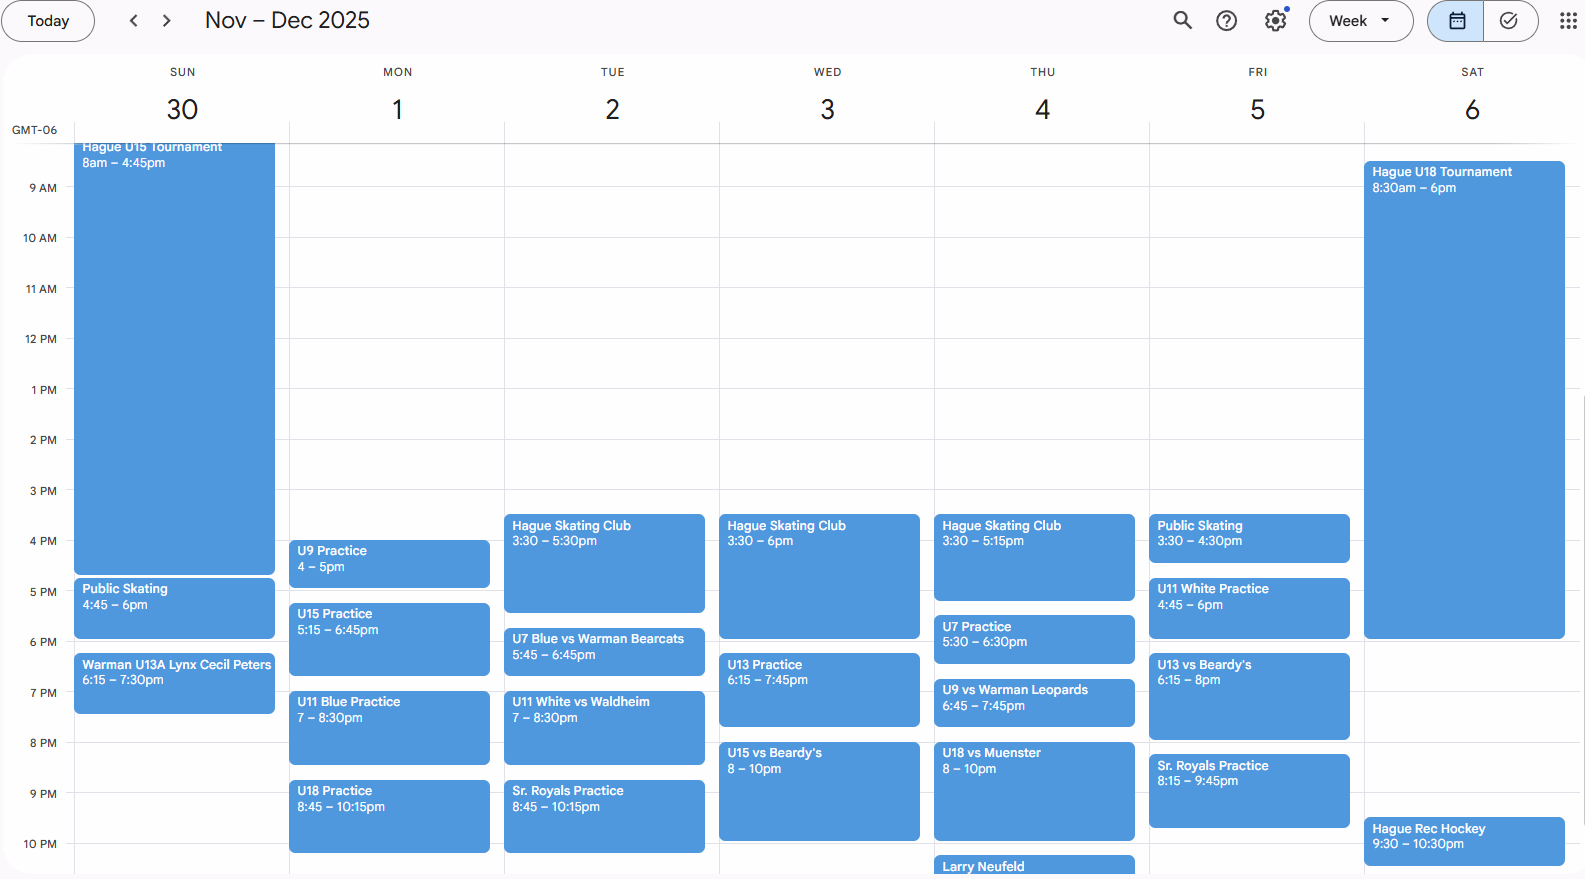Open the Support help icon
Image resolution: width=1585 pixels, height=879 pixels.
point(1226,21)
